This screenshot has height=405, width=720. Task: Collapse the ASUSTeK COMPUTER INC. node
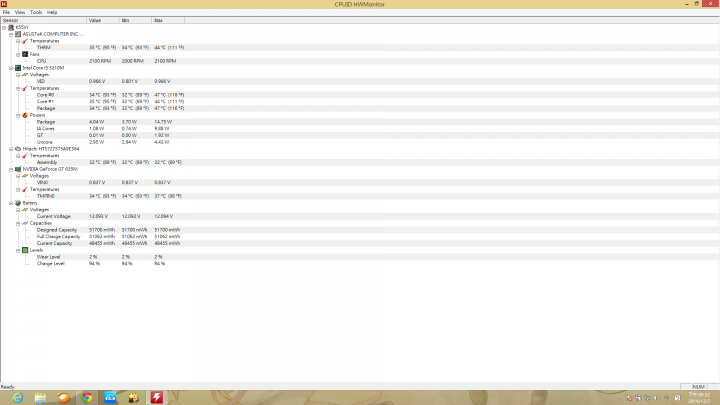[11, 34]
